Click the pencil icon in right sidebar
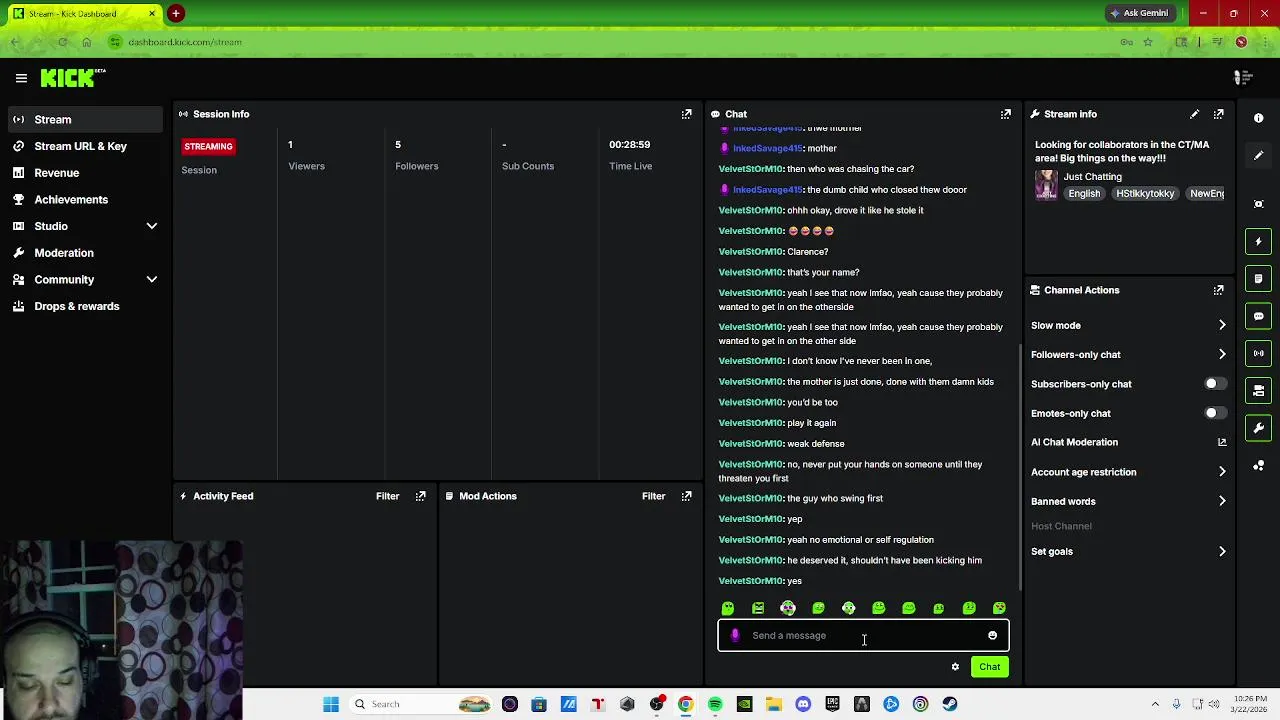 pyautogui.click(x=1258, y=156)
